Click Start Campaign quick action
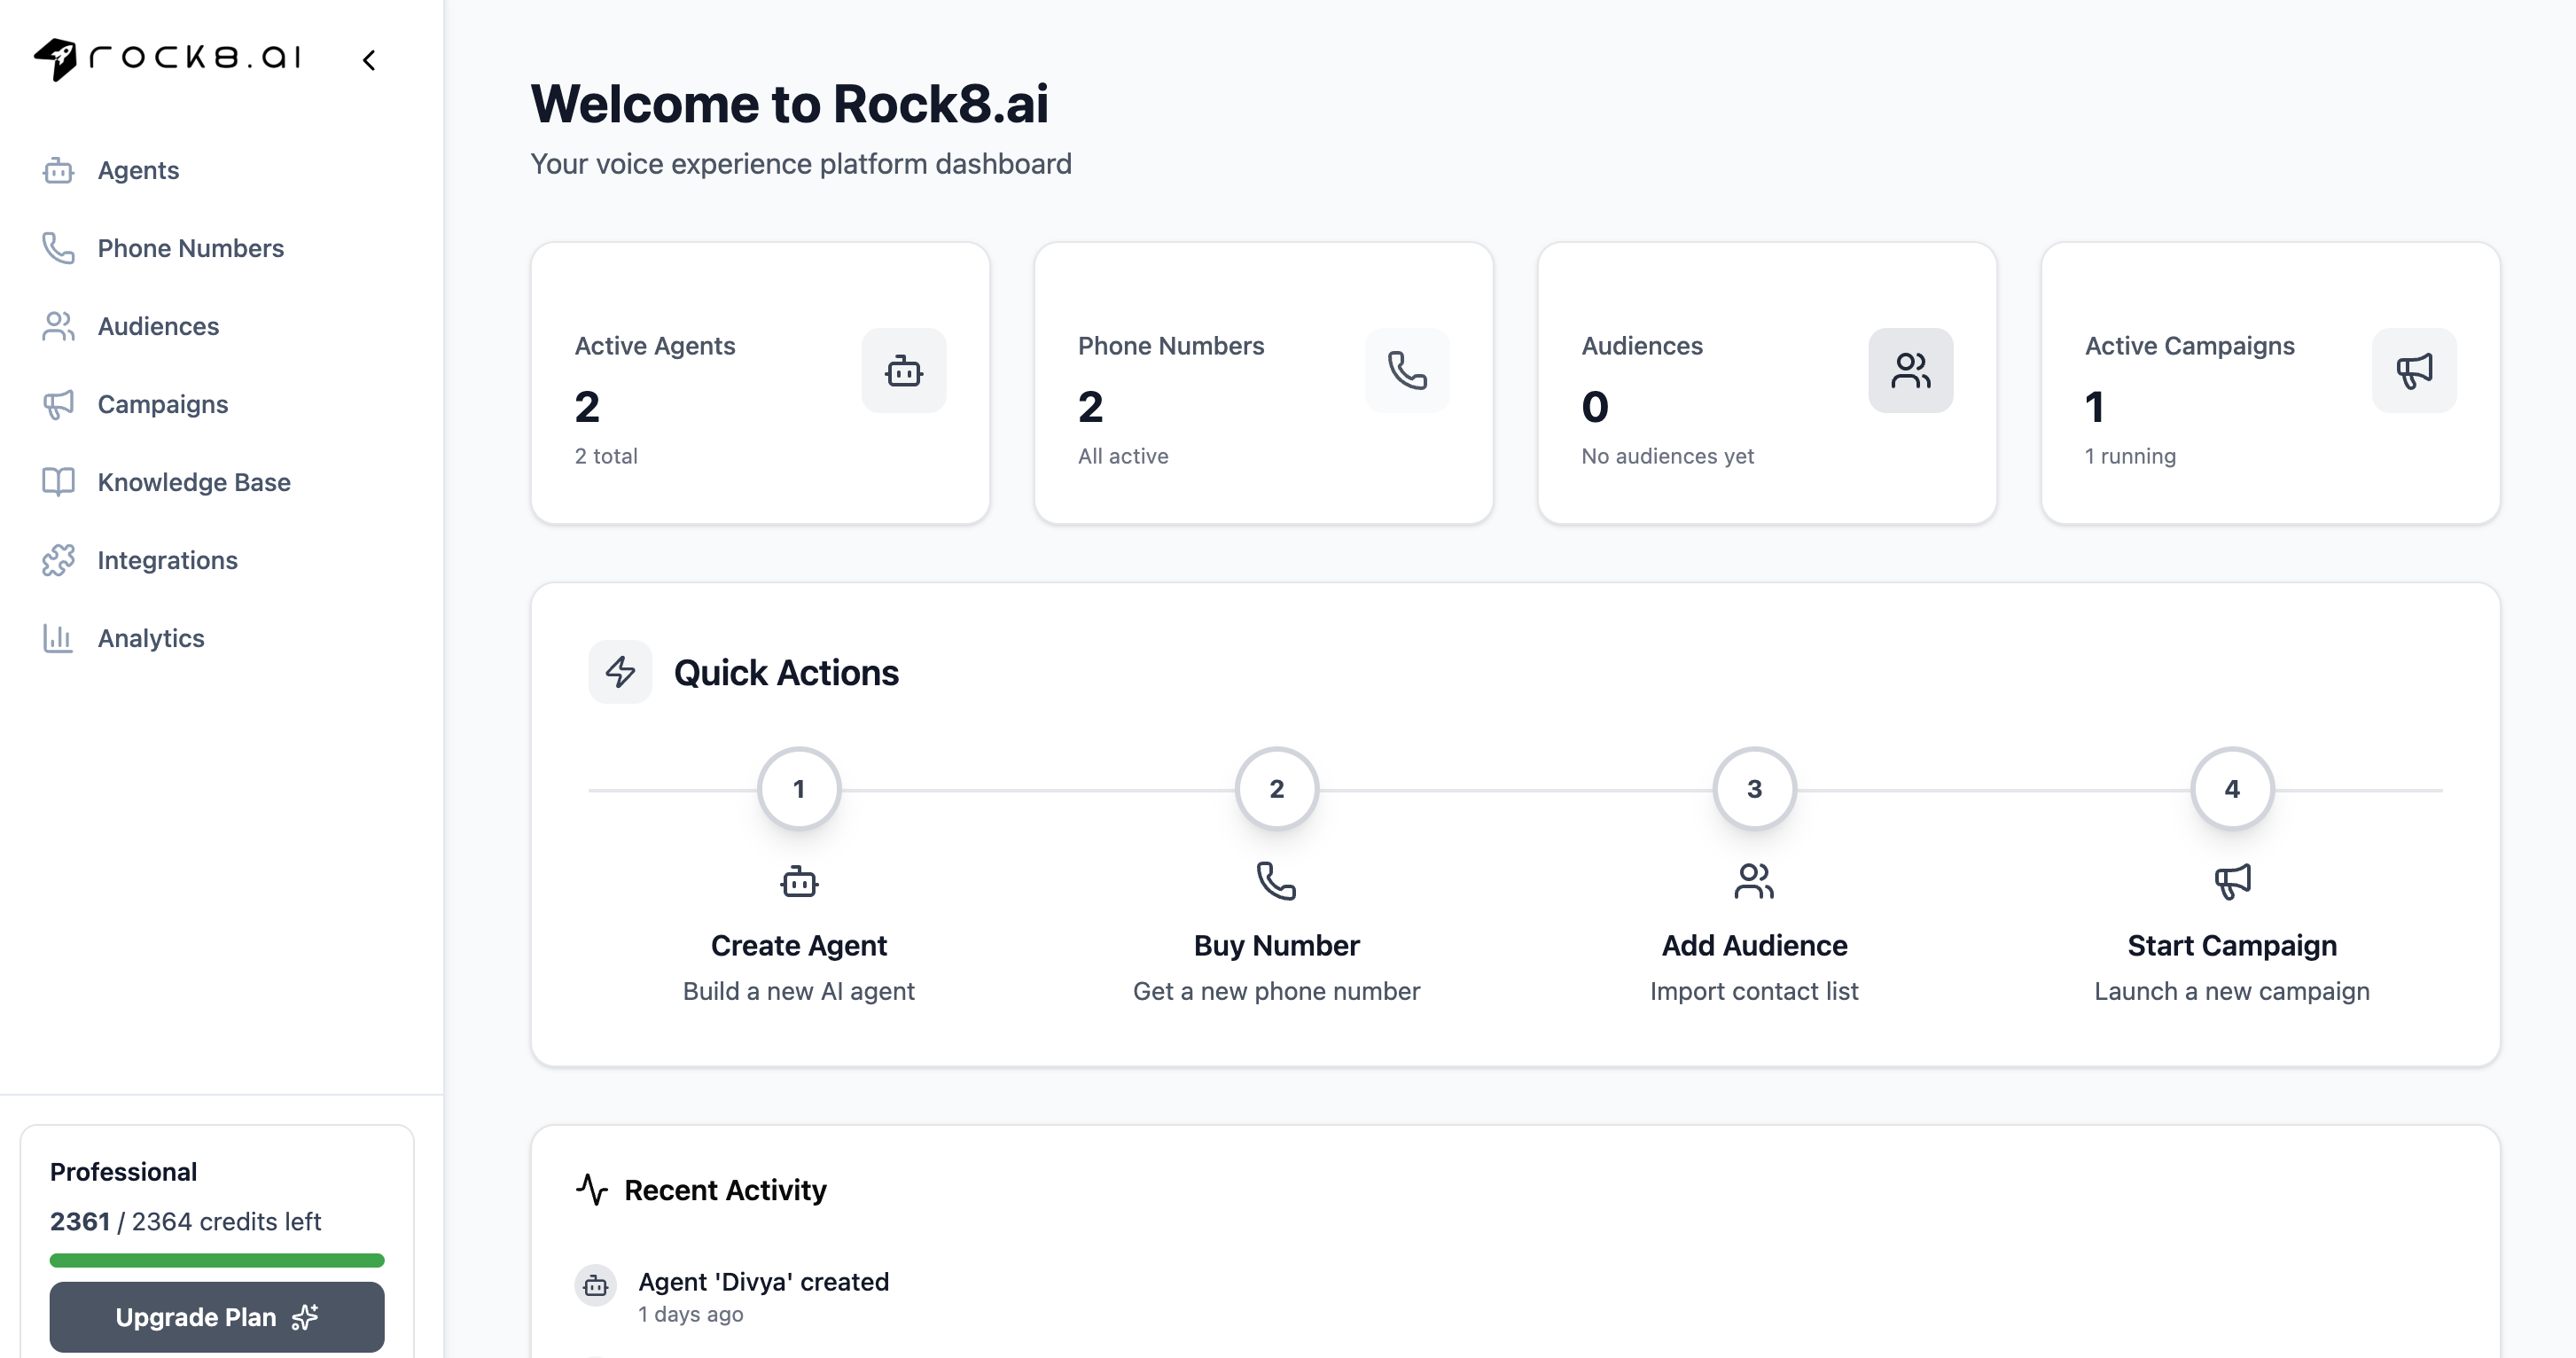 2231,945
